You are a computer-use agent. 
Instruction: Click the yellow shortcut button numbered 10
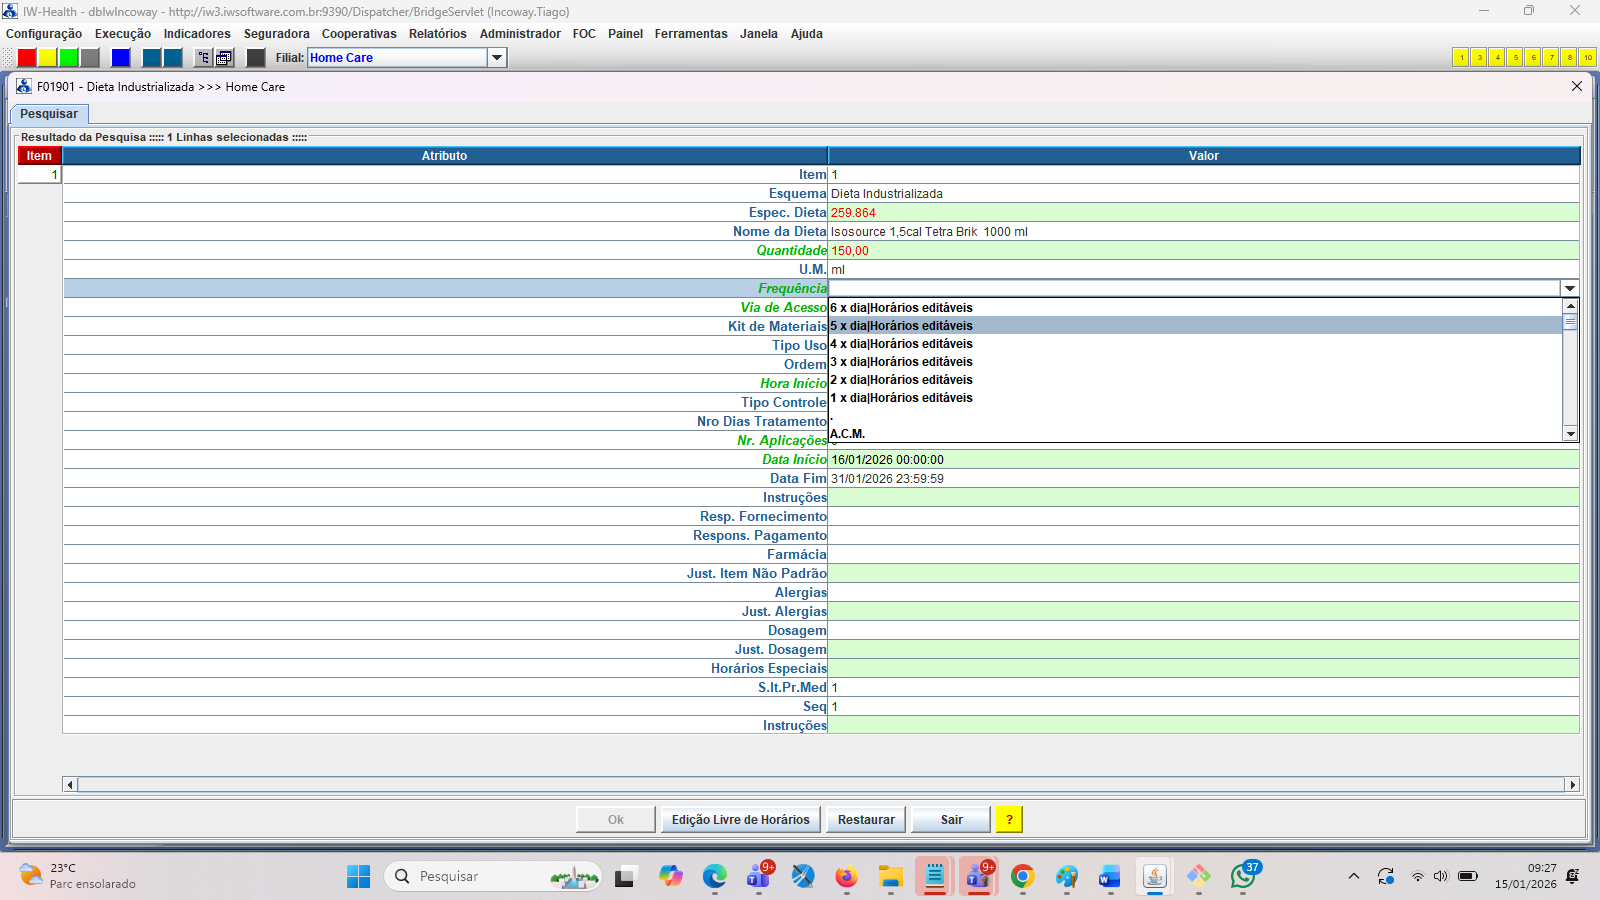(1587, 58)
